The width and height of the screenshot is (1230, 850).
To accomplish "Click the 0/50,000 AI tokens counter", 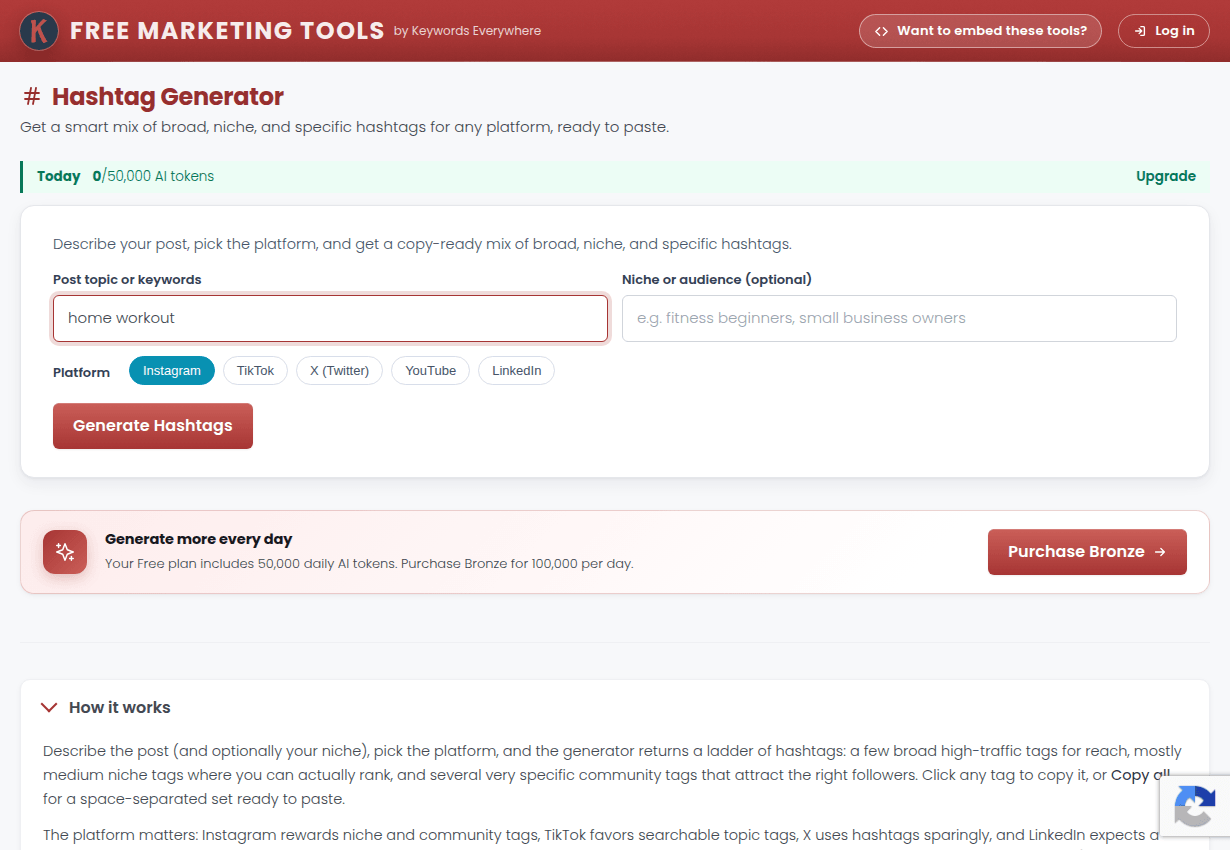I will (x=153, y=176).
